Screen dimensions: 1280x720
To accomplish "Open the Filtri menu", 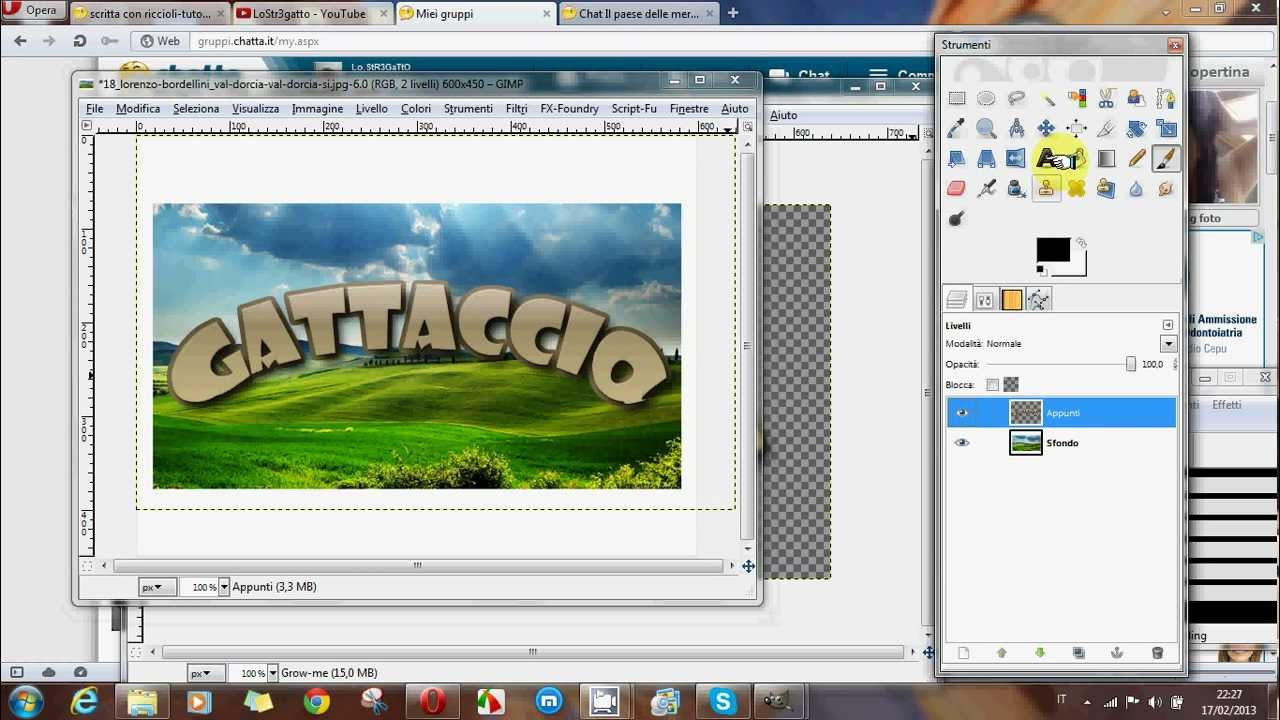I will click(x=516, y=108).
